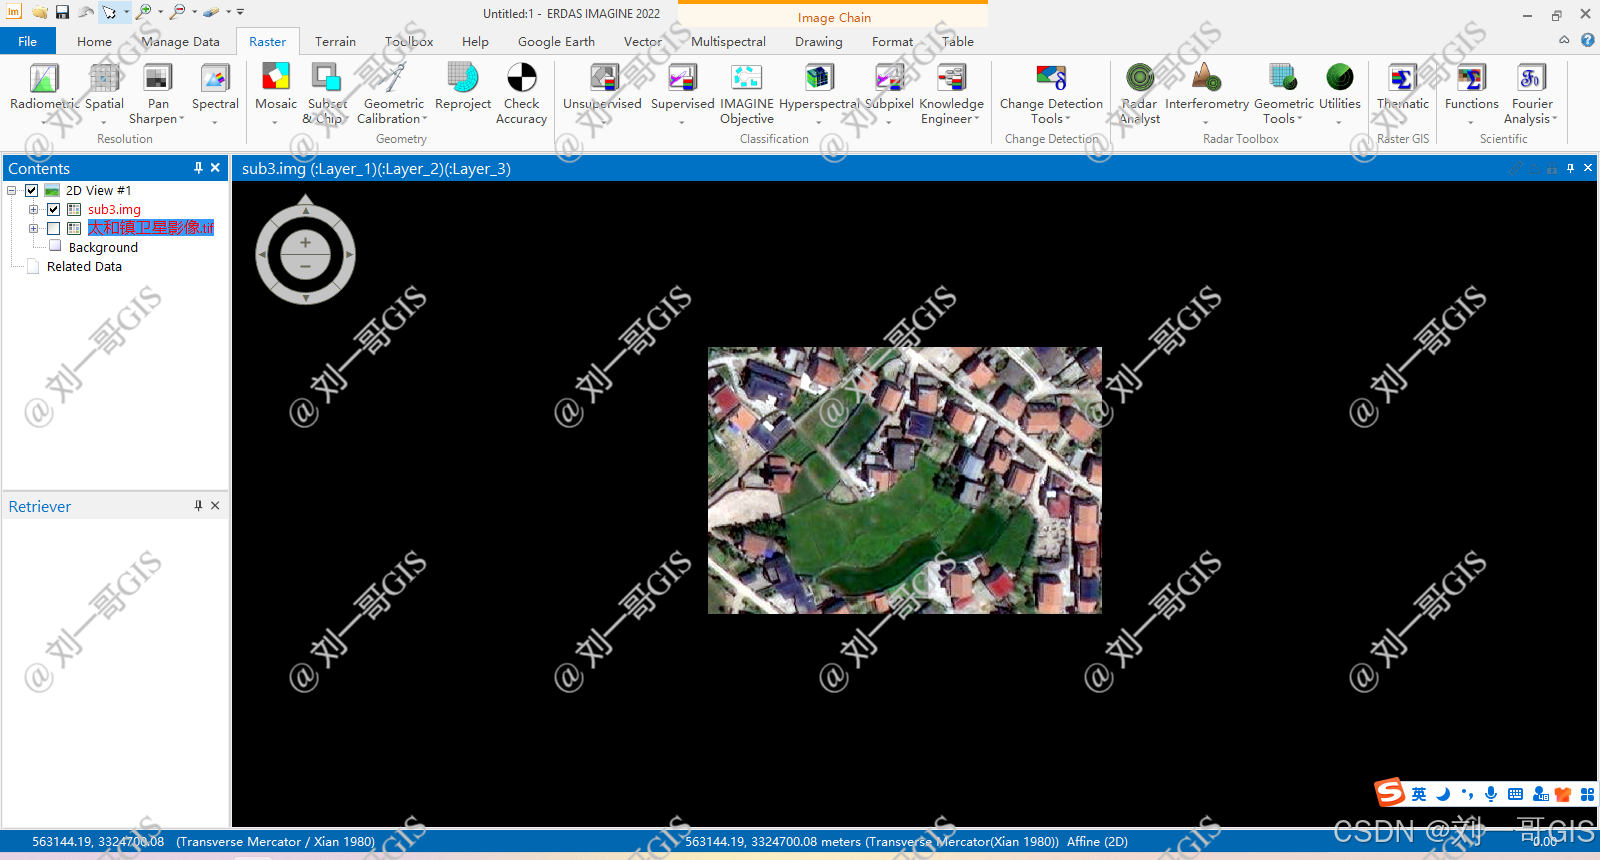Open the File menu

[28, 41]
